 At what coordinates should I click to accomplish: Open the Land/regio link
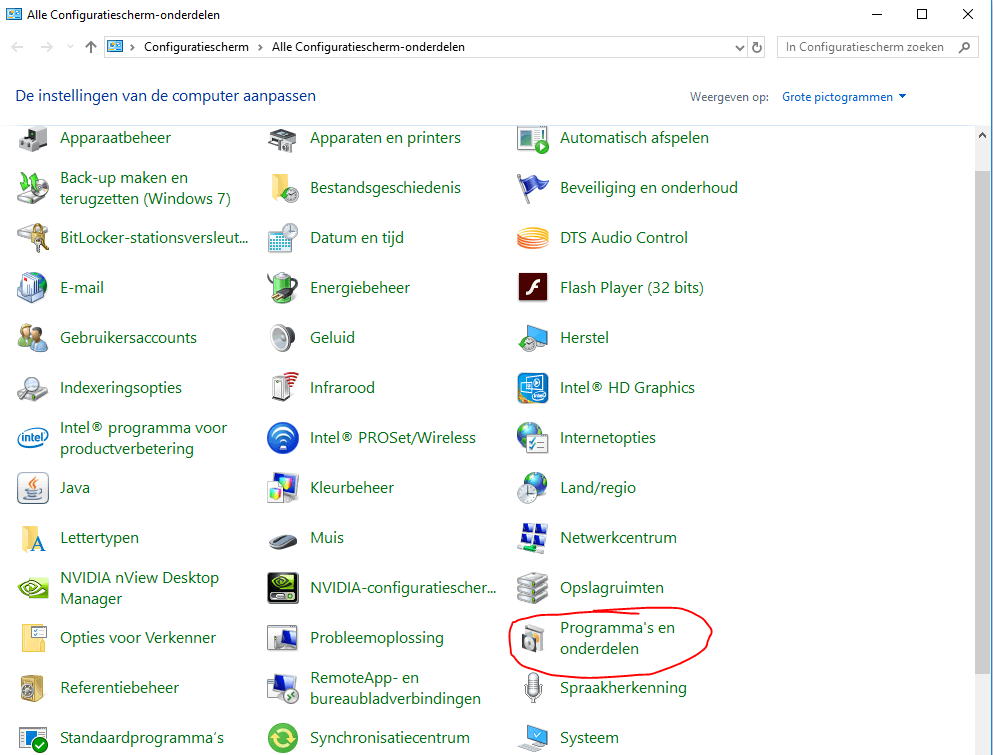click(598, 488)
